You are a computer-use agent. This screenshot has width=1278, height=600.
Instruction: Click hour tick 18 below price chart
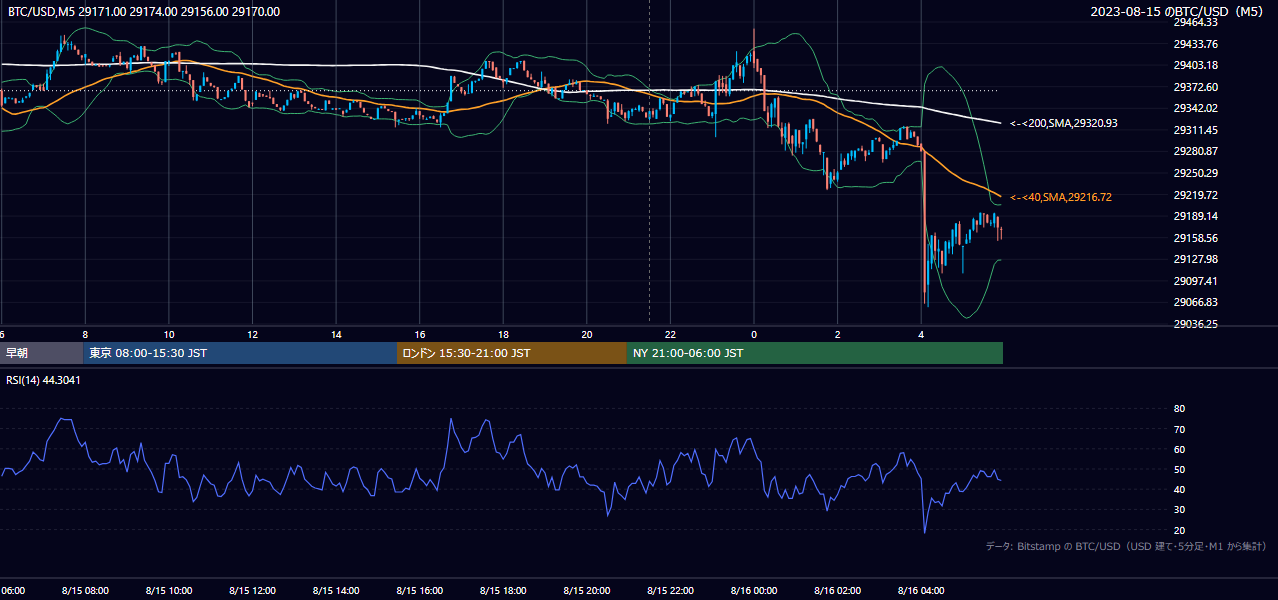504,334
